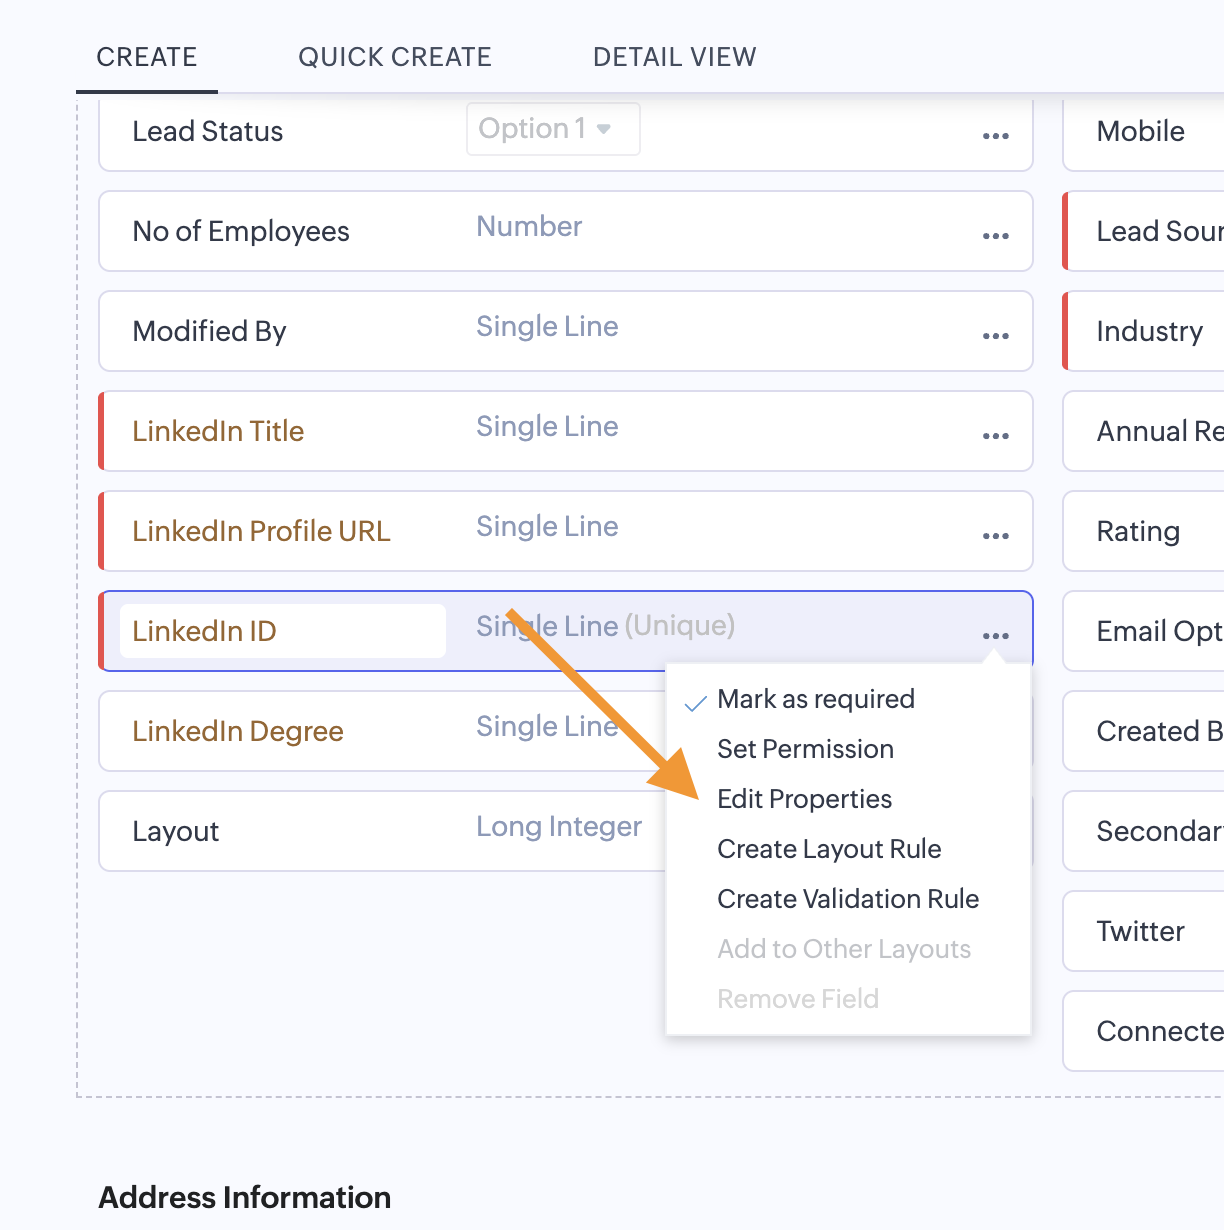Open the LinkedIn ID row's three-dot menu
The width and height of the screenshot is (1224, 1230).
(x=995, y=636)
